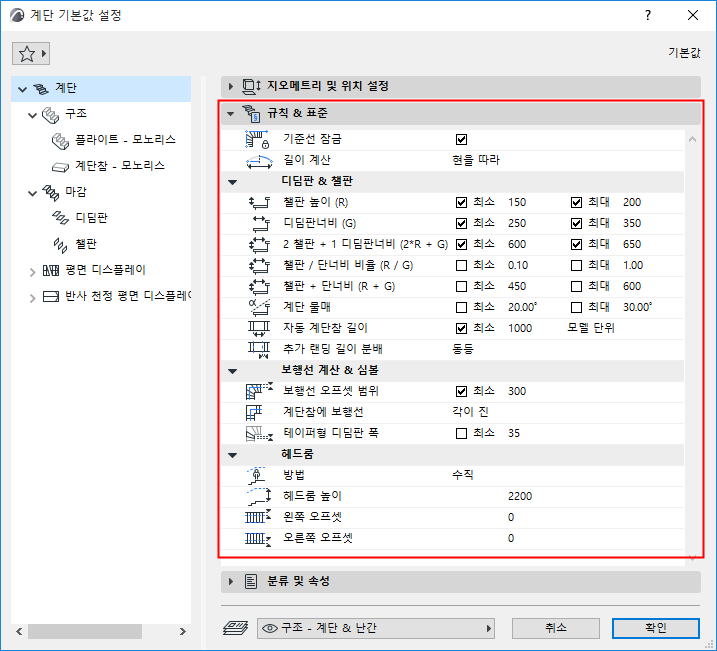Click the 마감 finish icon
The width and height of the screenshot is (717, 651).
pyautogui.click(x=51, y=193)
